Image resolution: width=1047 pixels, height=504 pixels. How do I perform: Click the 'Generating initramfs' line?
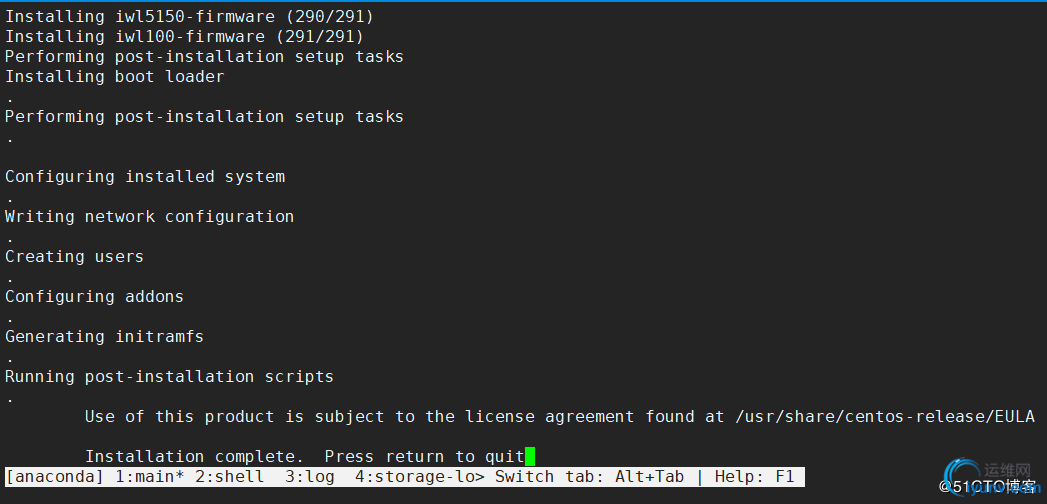pos(104,336)
